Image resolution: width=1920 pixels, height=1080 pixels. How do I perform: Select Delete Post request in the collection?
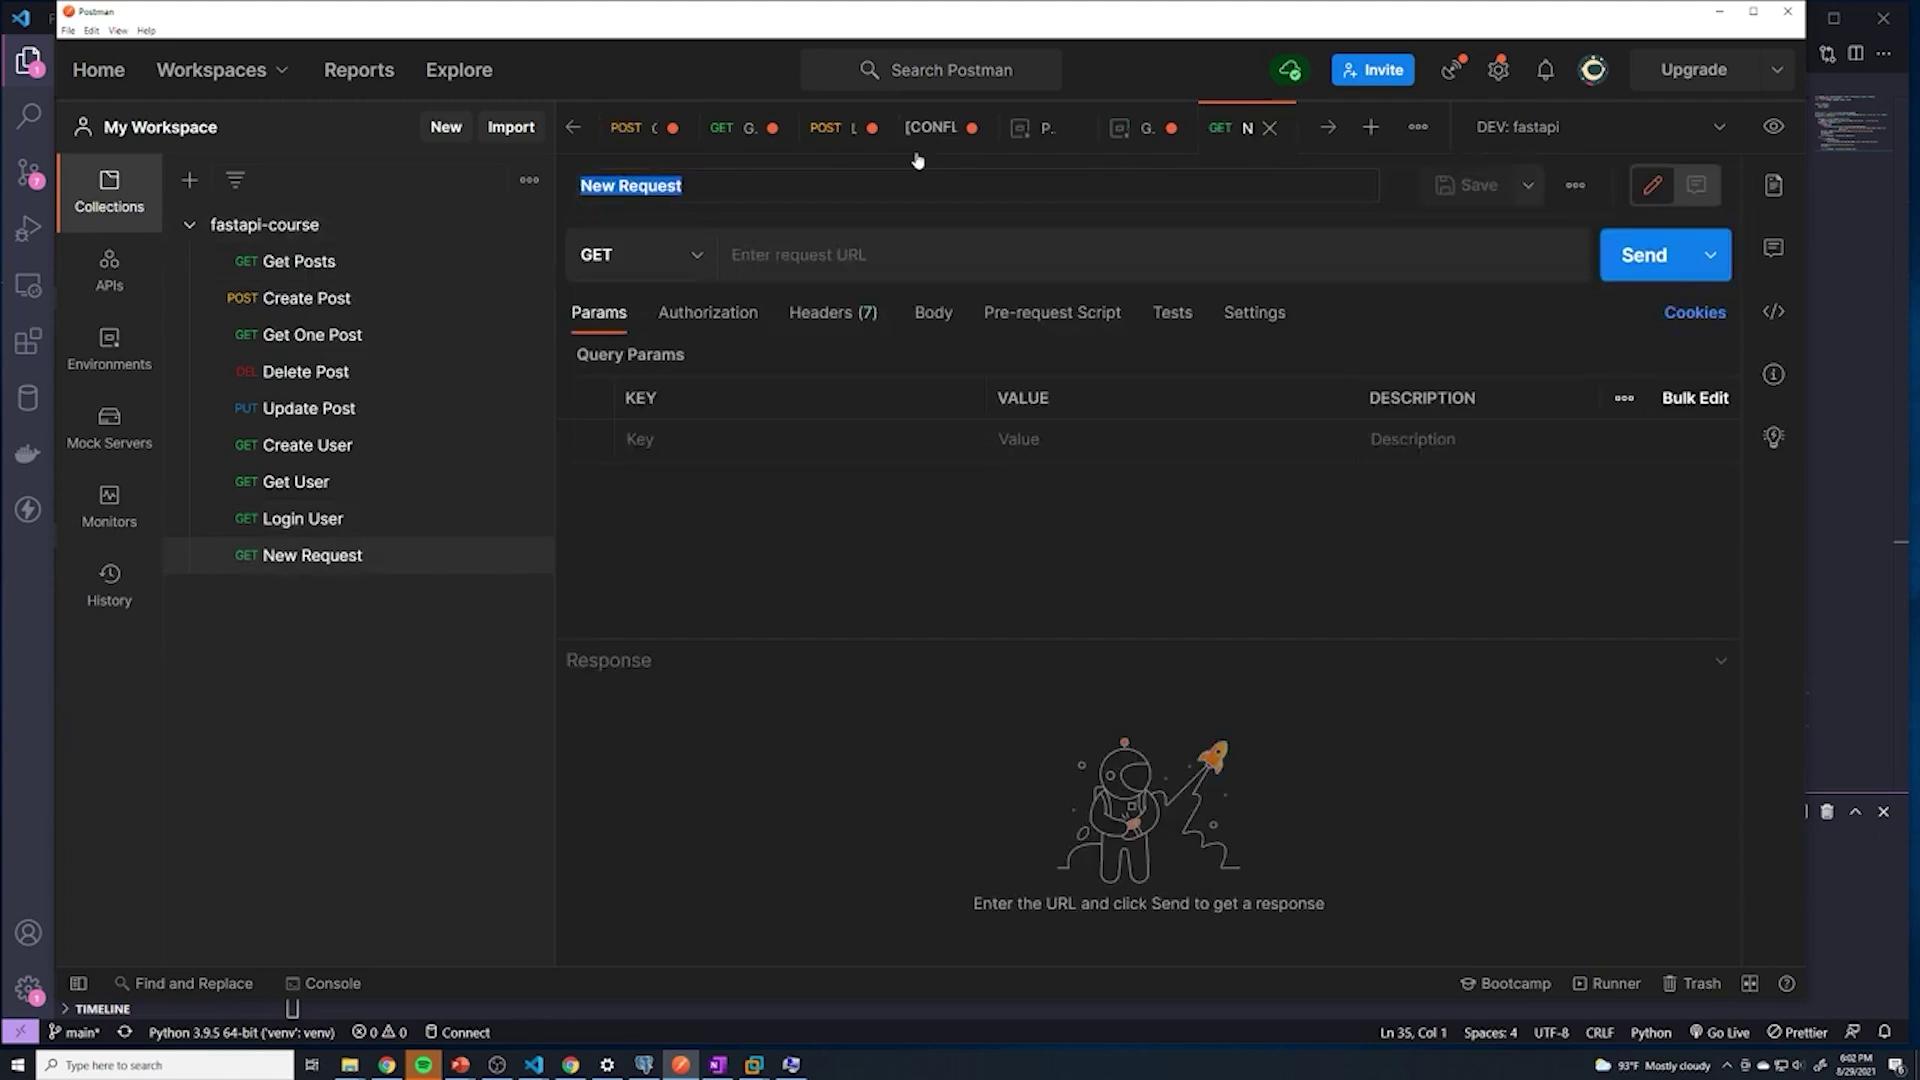[x=305, y=371]
